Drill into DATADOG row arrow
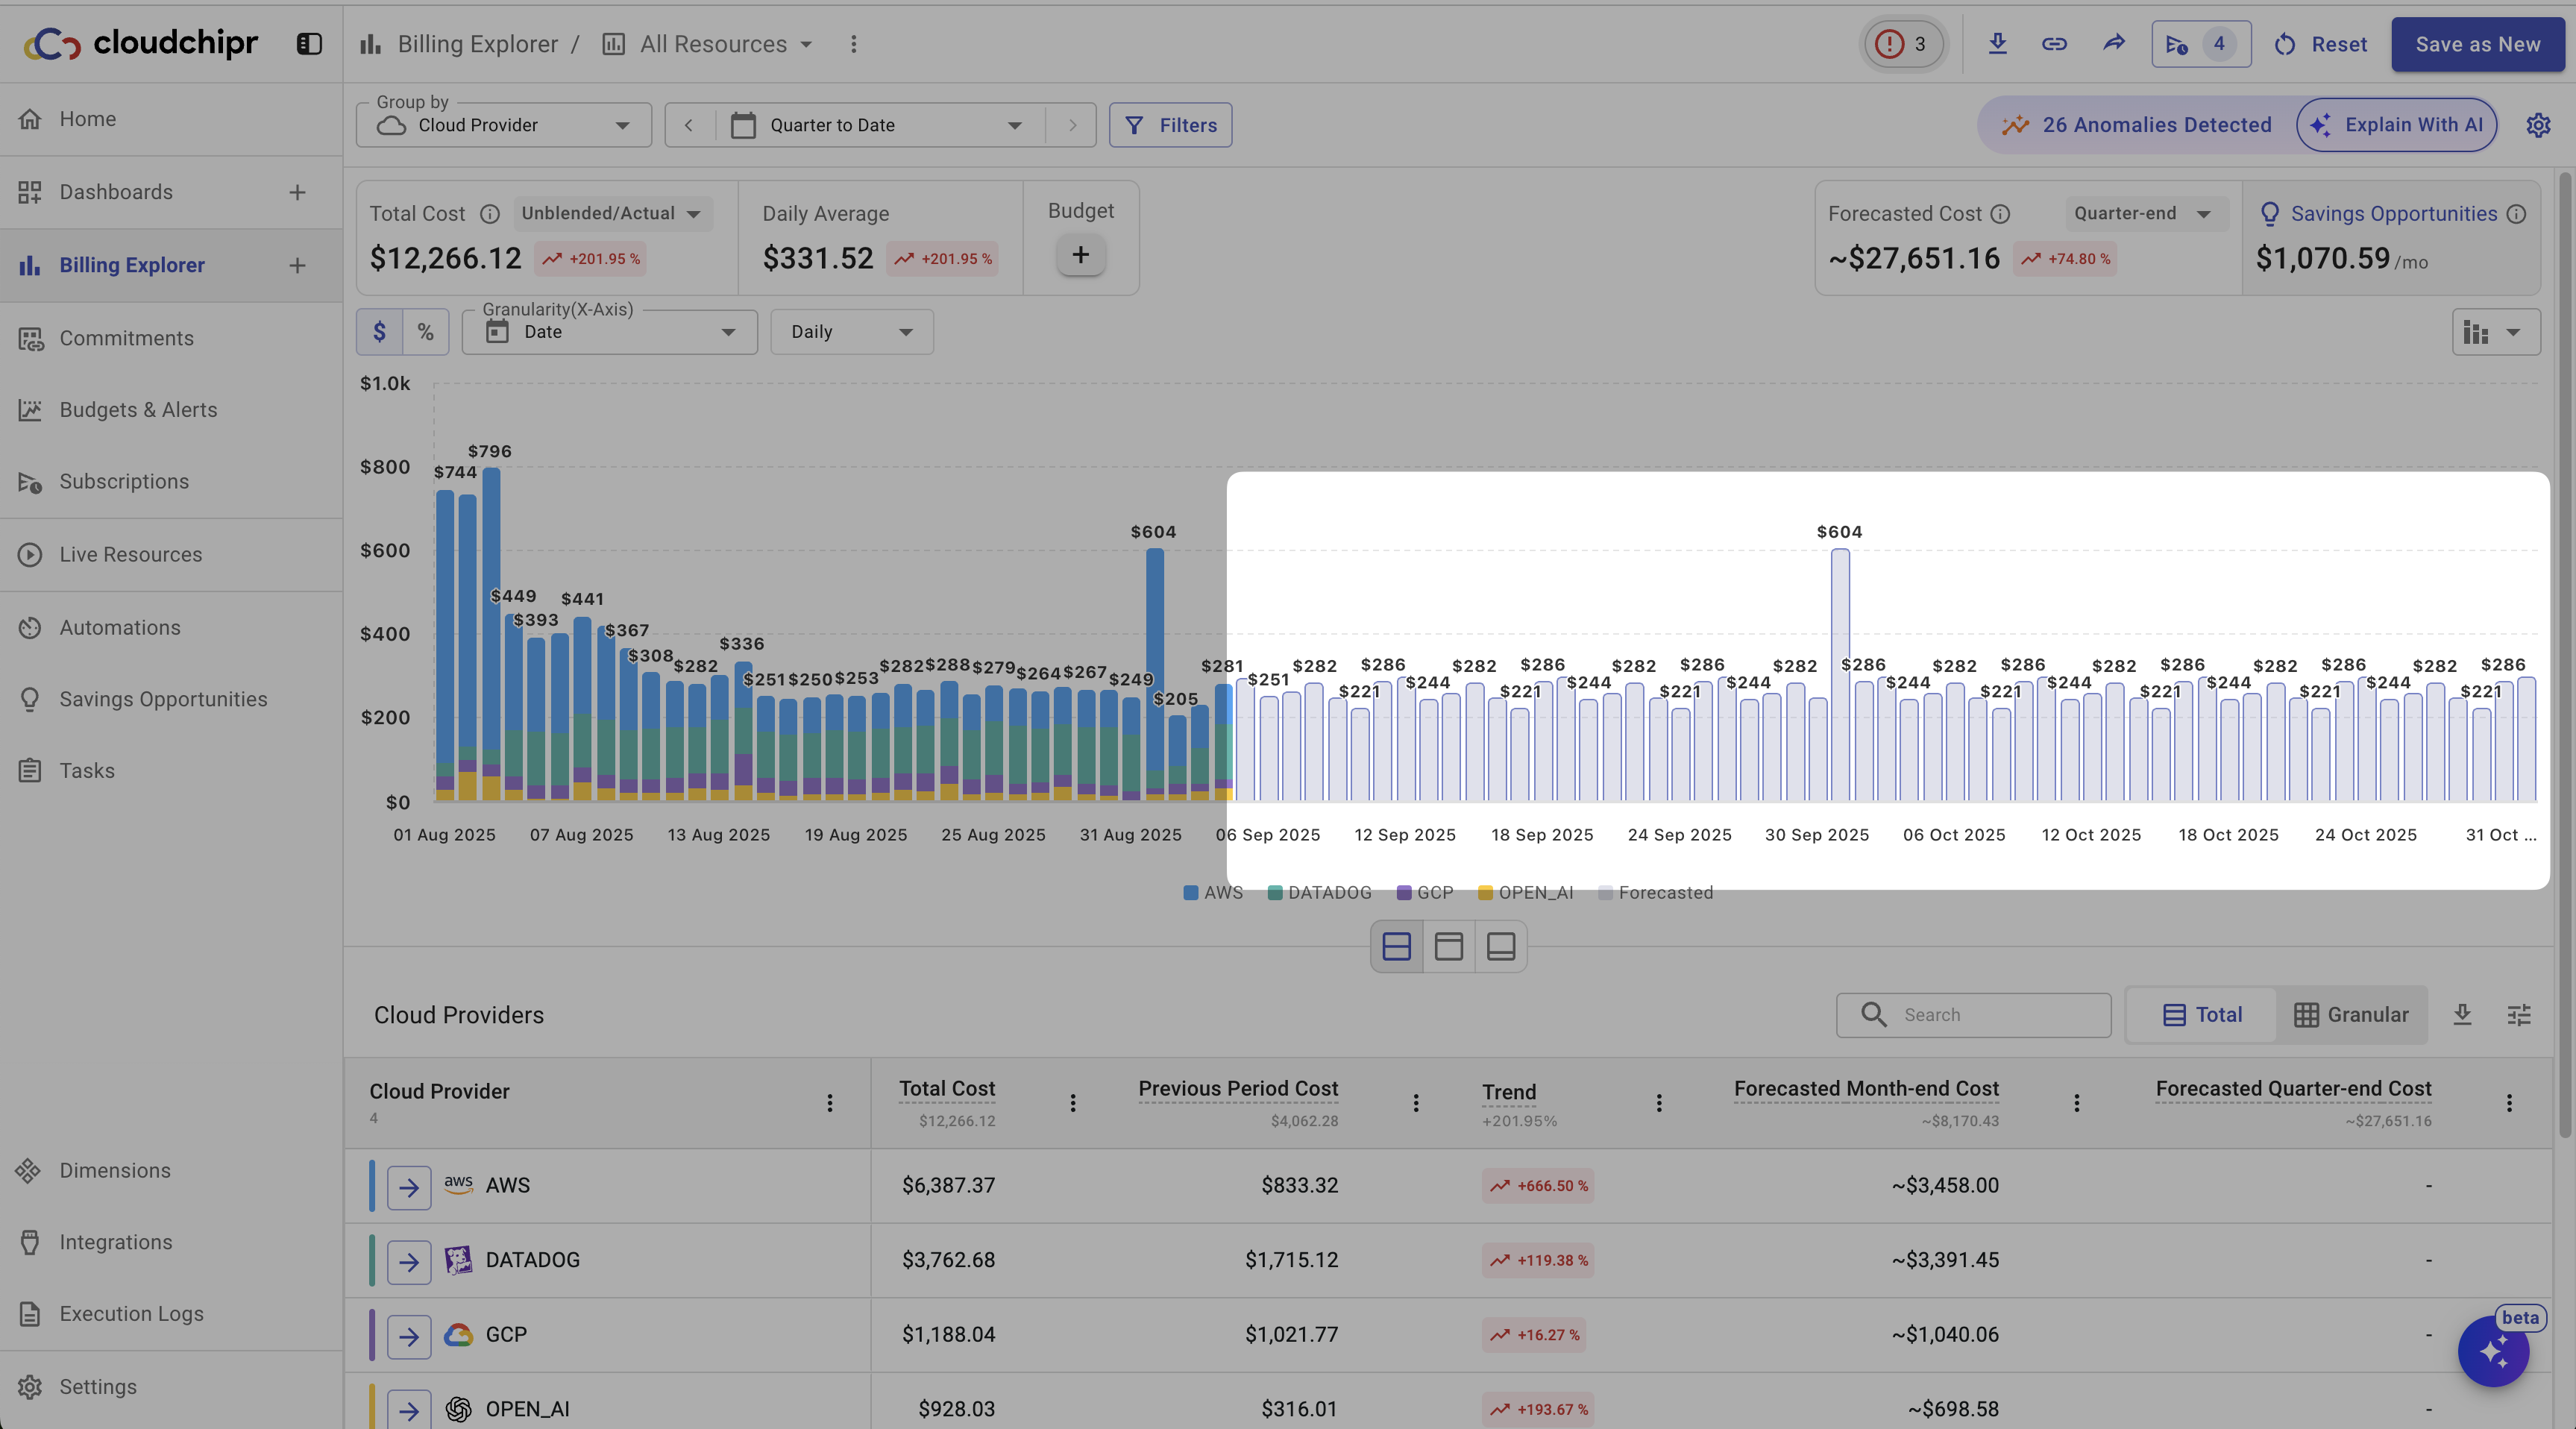 click(409, 1262)
